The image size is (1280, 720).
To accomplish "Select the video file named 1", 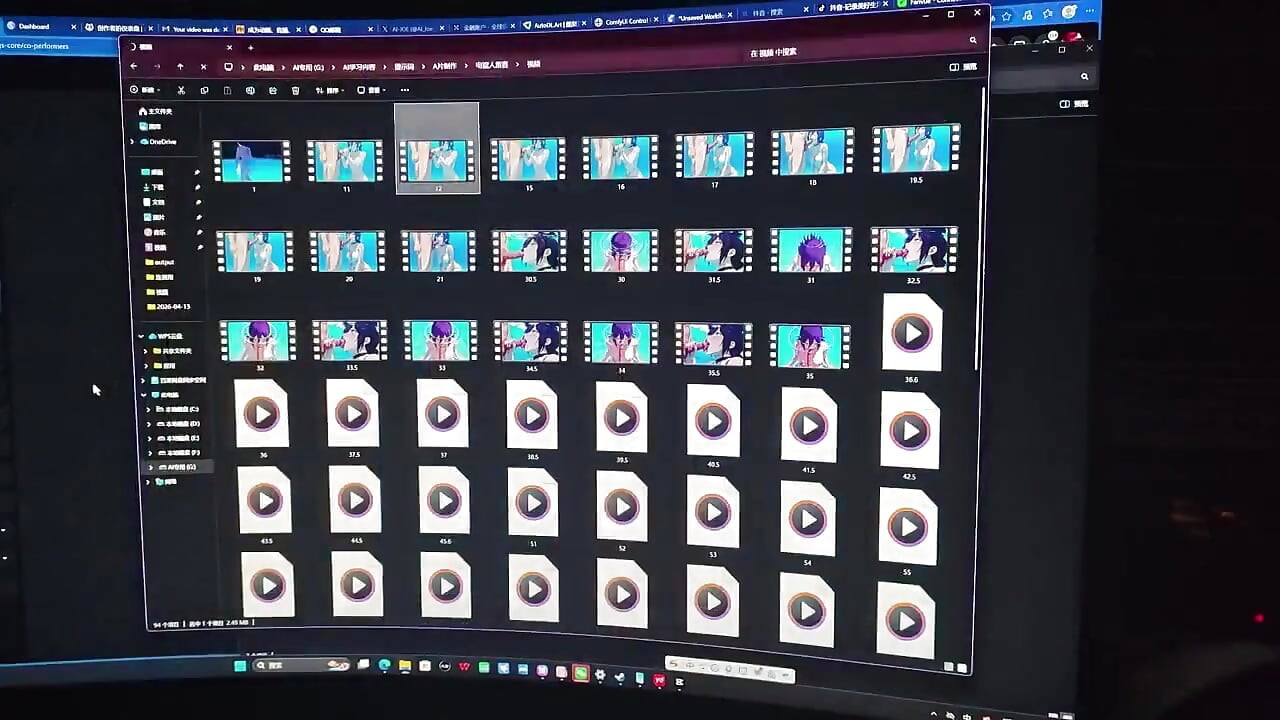I will pyautogui.click(x=252, y=162).
